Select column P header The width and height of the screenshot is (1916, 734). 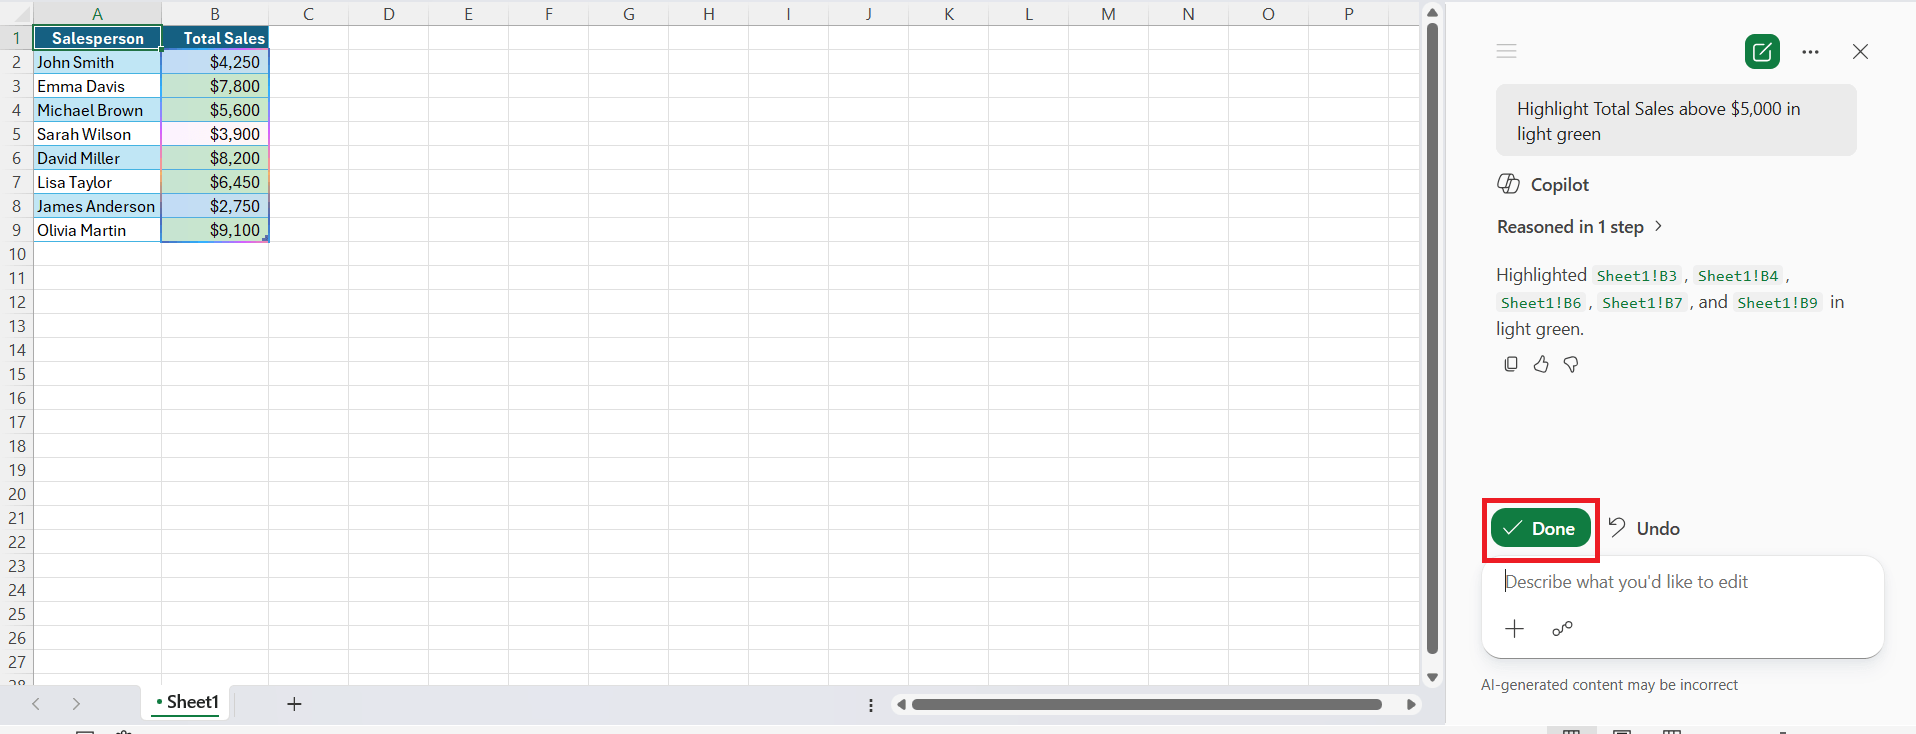pos(1348,13)
